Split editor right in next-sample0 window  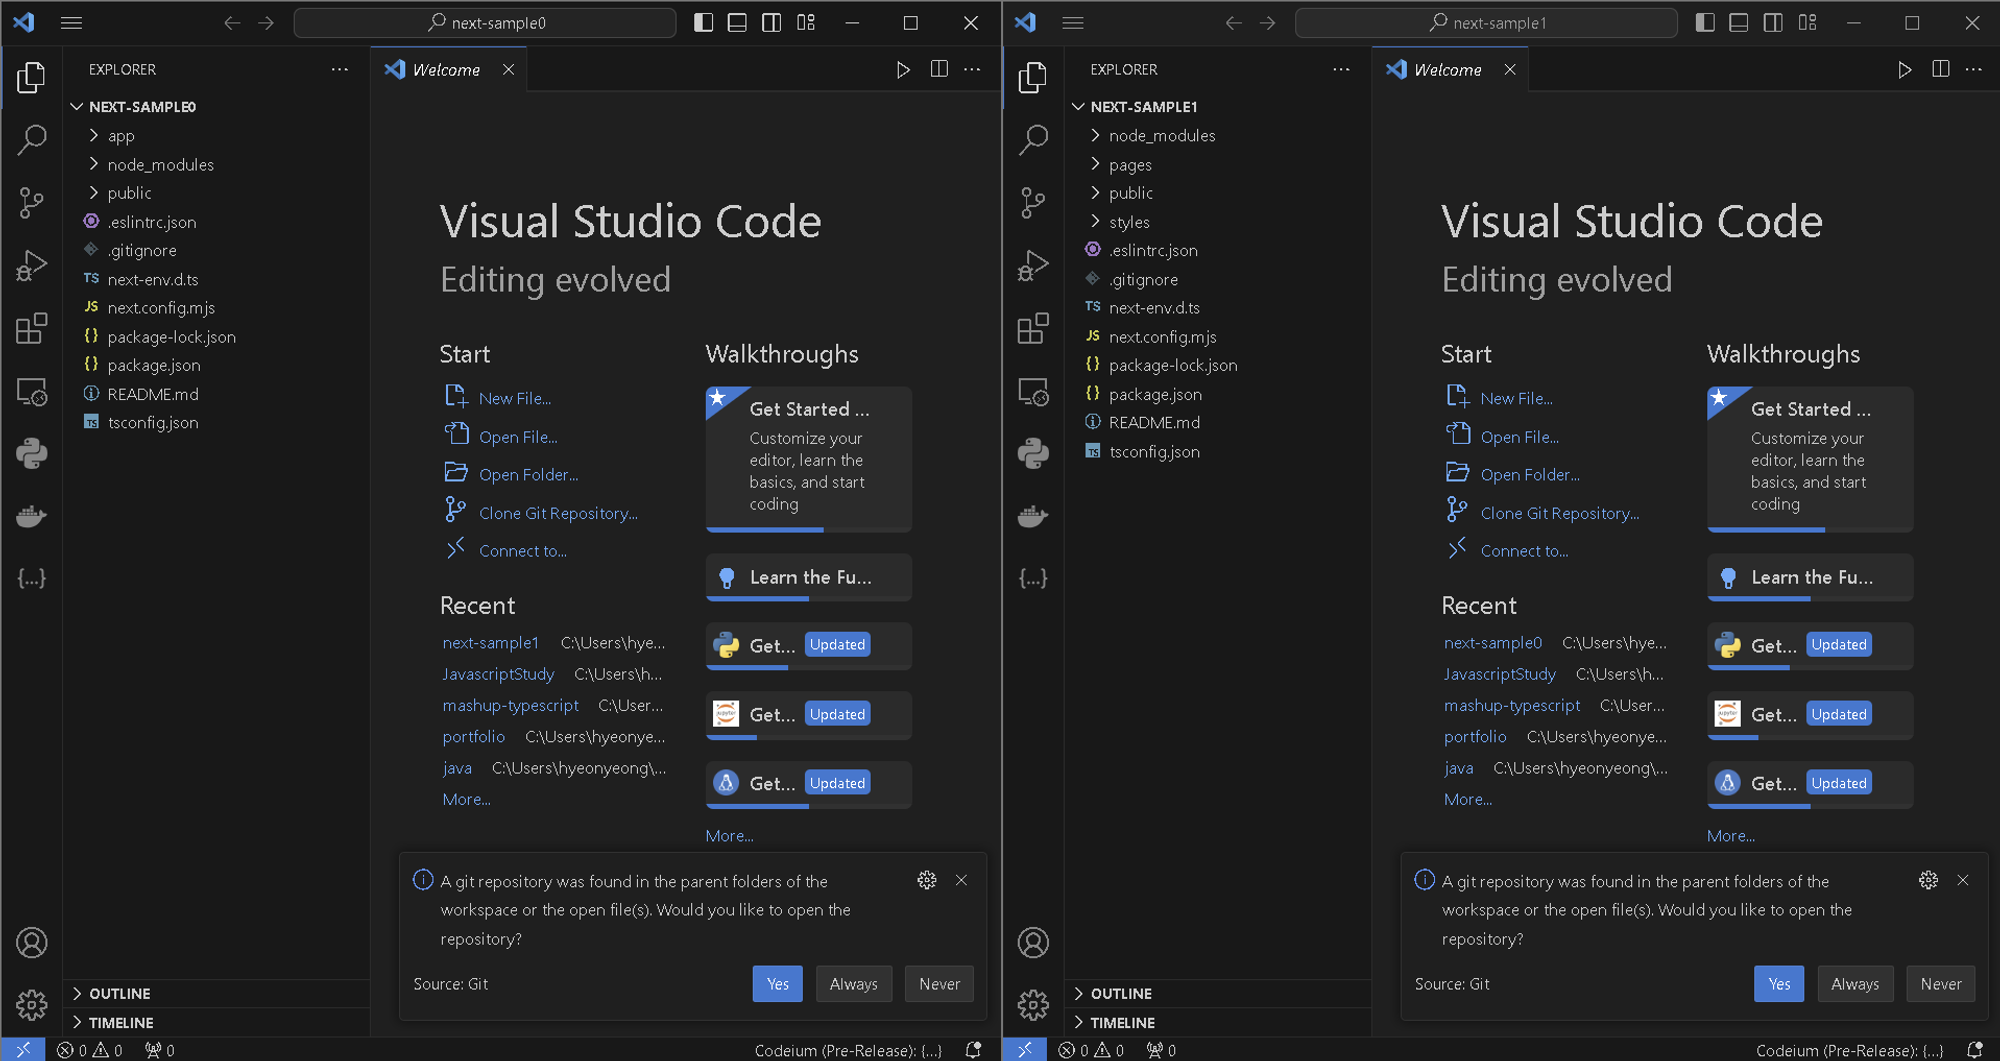(x=939, y=69)
